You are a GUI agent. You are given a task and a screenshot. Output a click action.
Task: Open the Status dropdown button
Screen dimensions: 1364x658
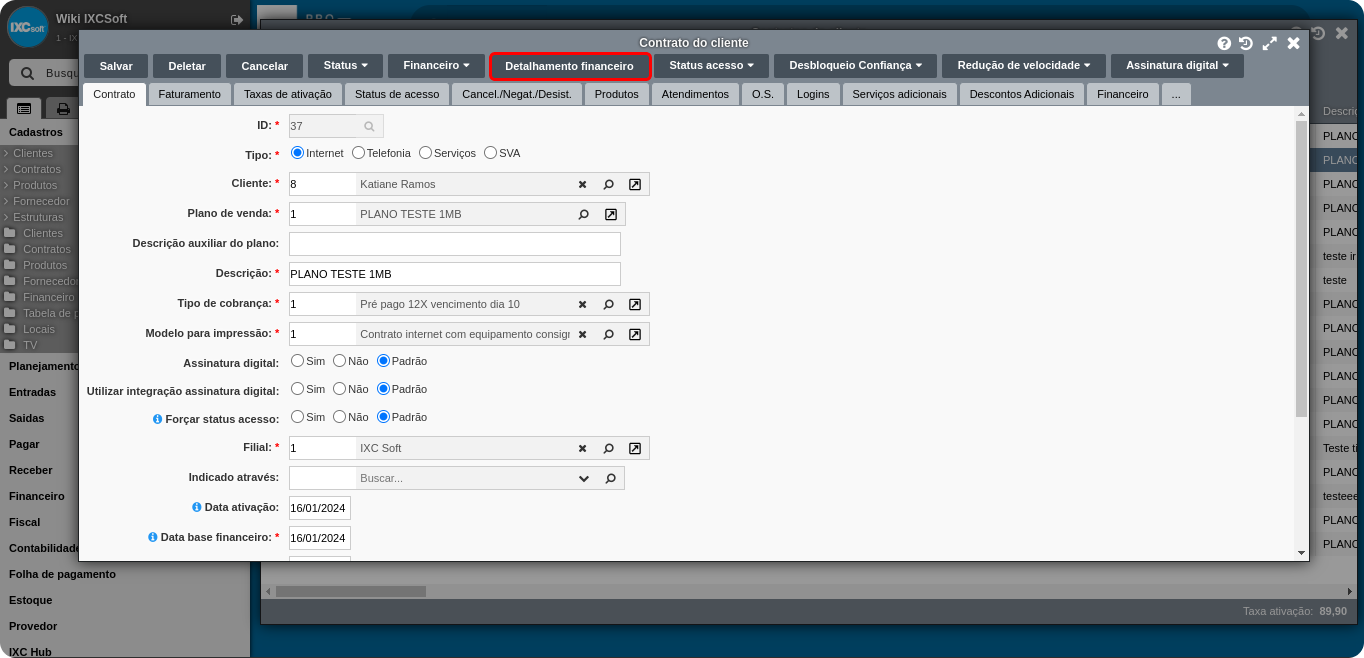click(x=345, y=65)
